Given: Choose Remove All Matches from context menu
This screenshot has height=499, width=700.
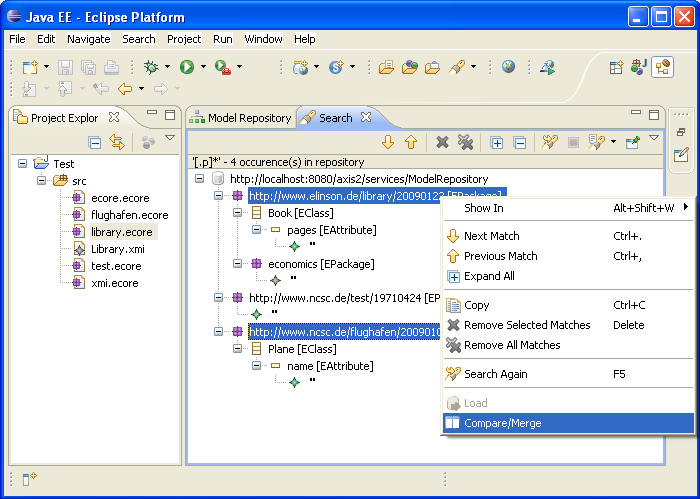Looking at the screenshot, I should (x=568, y=345).
